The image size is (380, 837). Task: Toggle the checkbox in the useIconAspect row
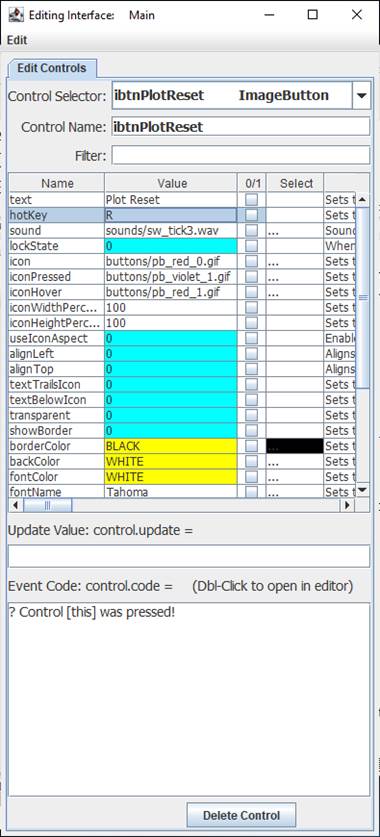[x=251, y=338]
